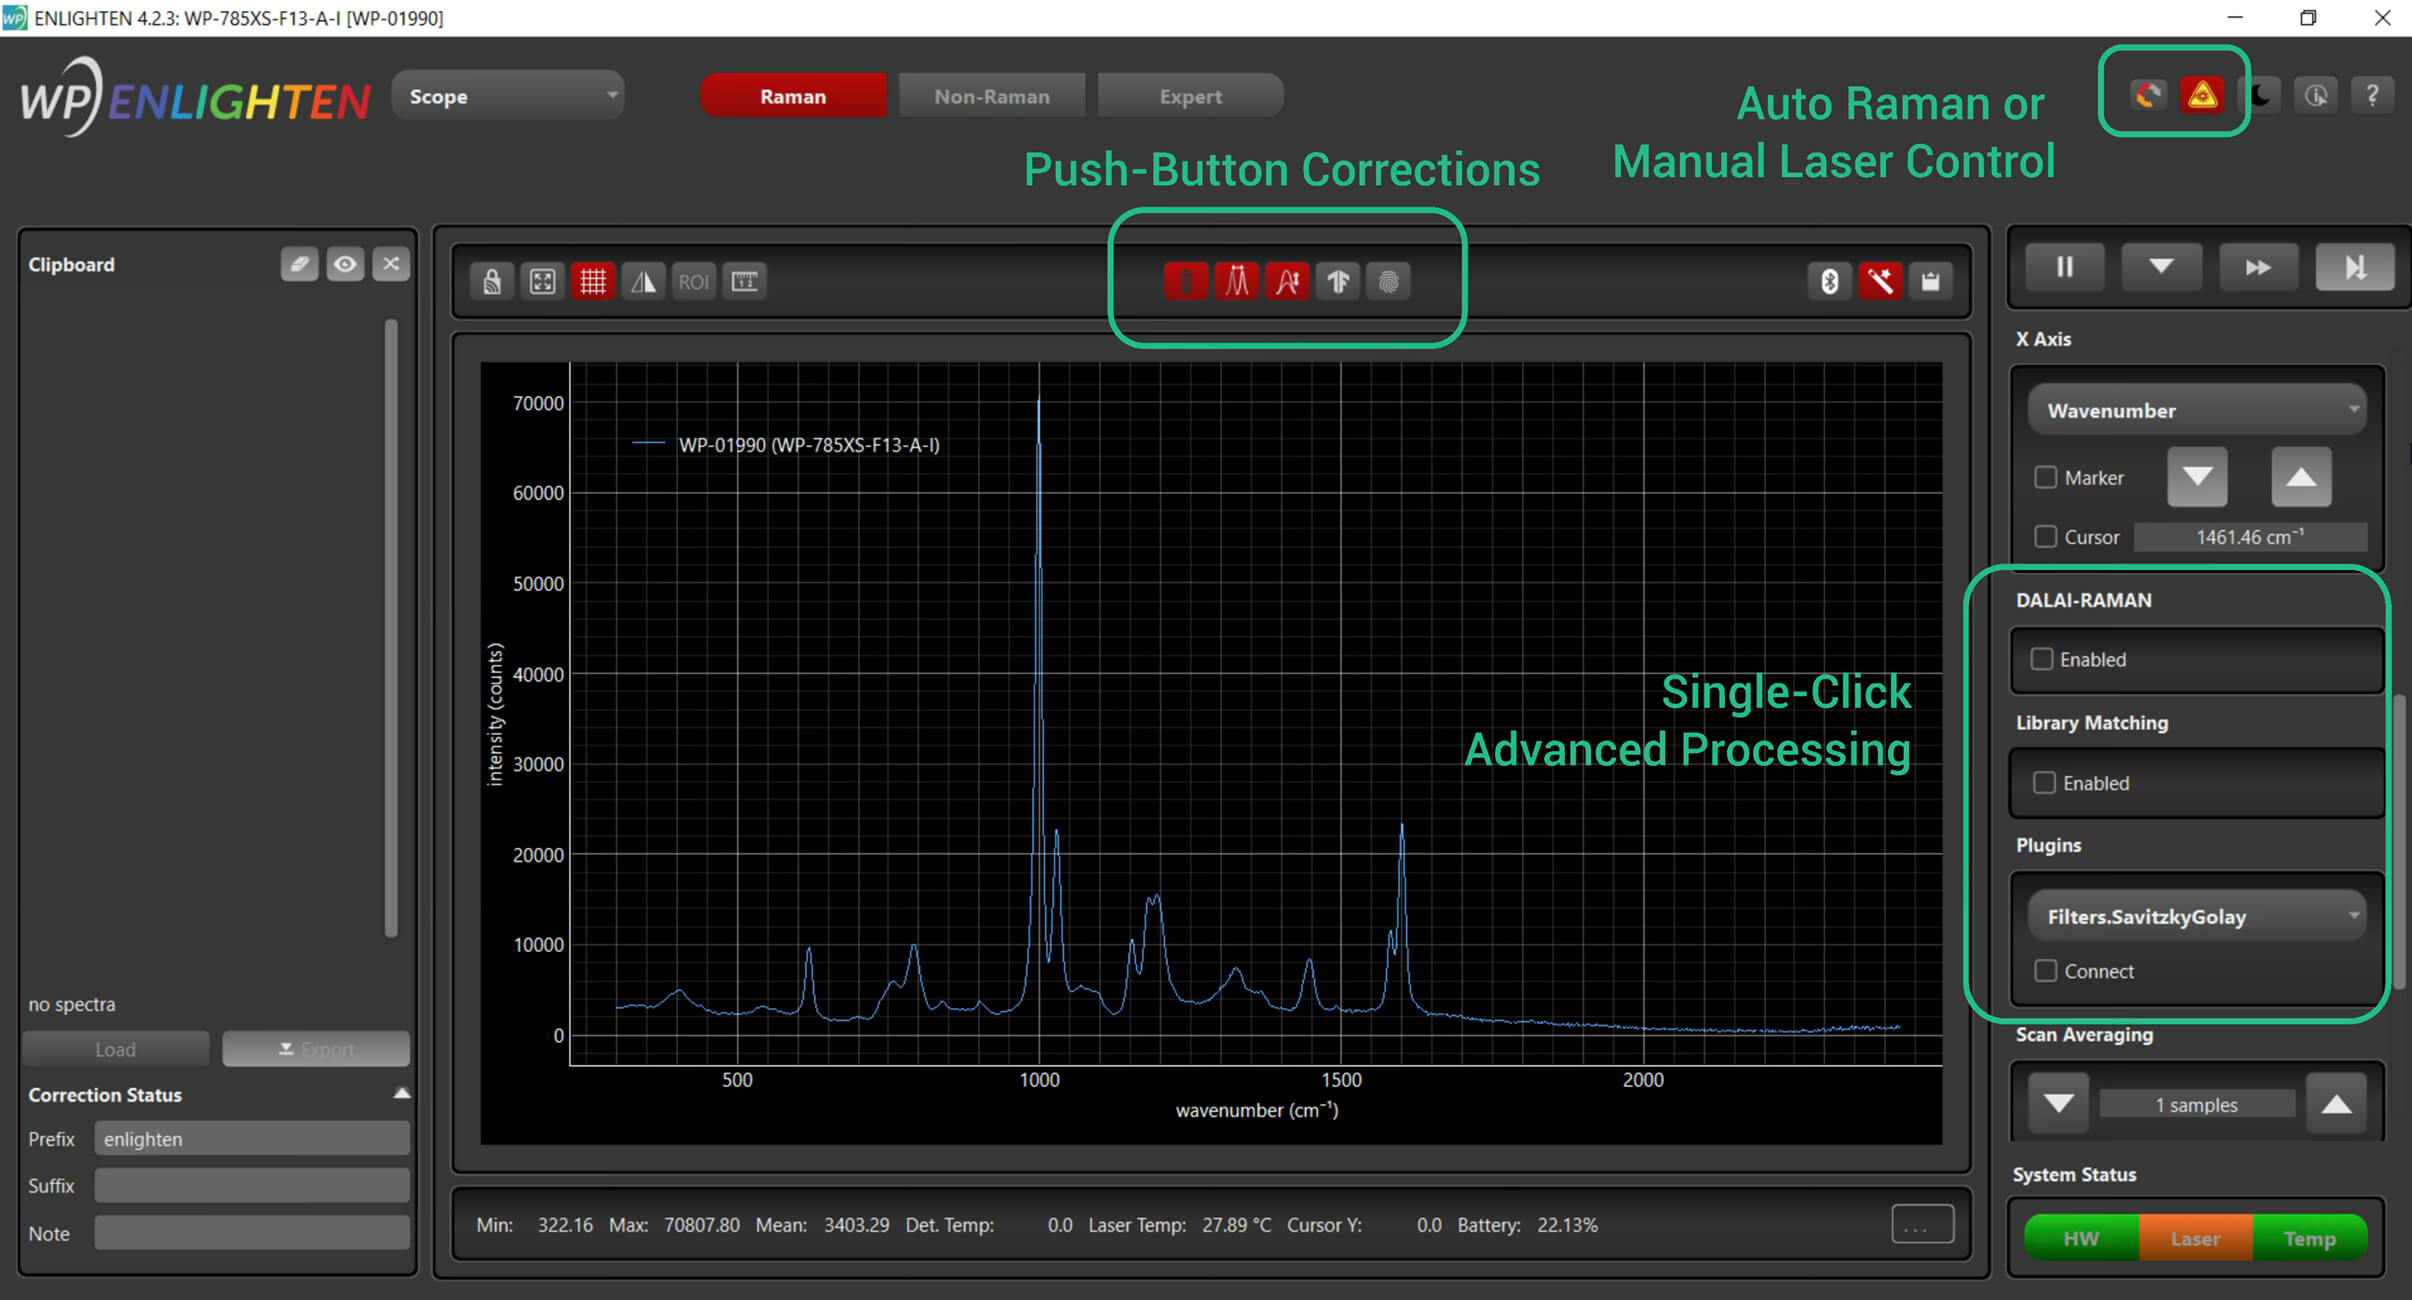The height and width of the screenshot is (1300, 2412).
Task: Click the Load button in Clipboard
Action: tap(116, 1049)
